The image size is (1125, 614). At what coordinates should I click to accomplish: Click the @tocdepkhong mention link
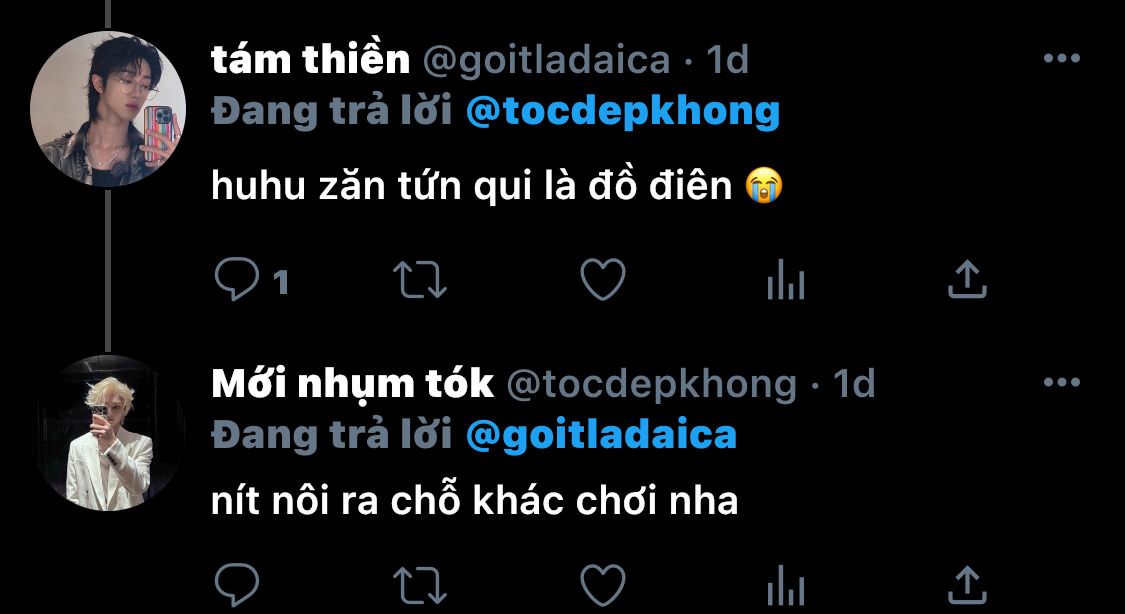point(623,112)
